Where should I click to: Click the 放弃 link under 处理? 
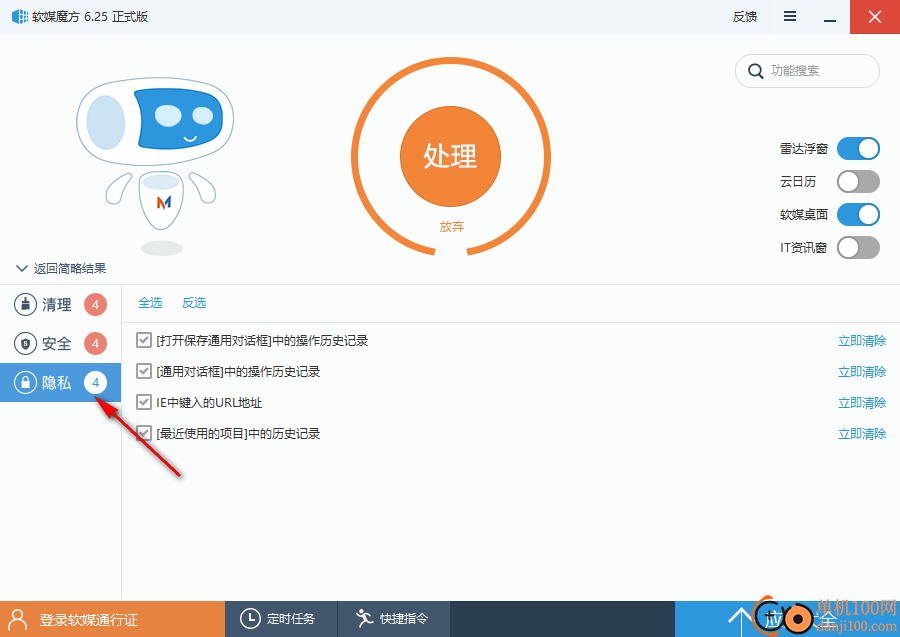pos(452,227)
